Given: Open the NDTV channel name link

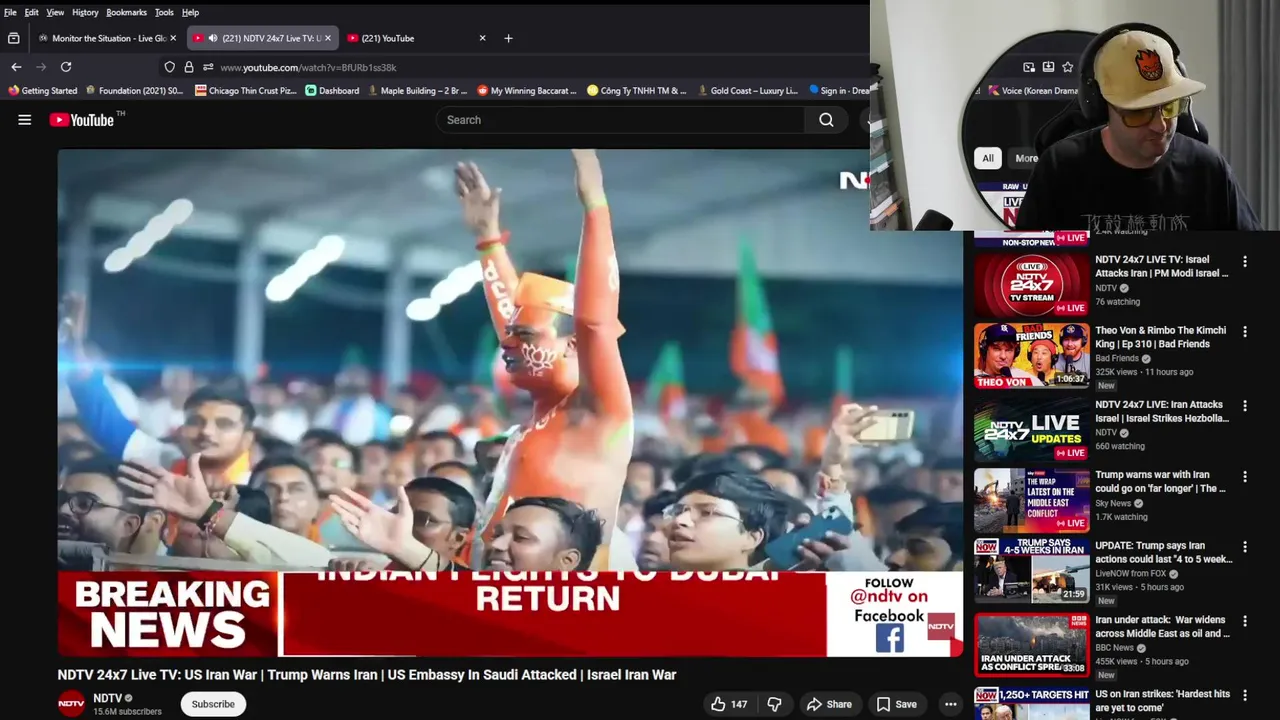Looking at the screenshot, I should tap(108, 698).
